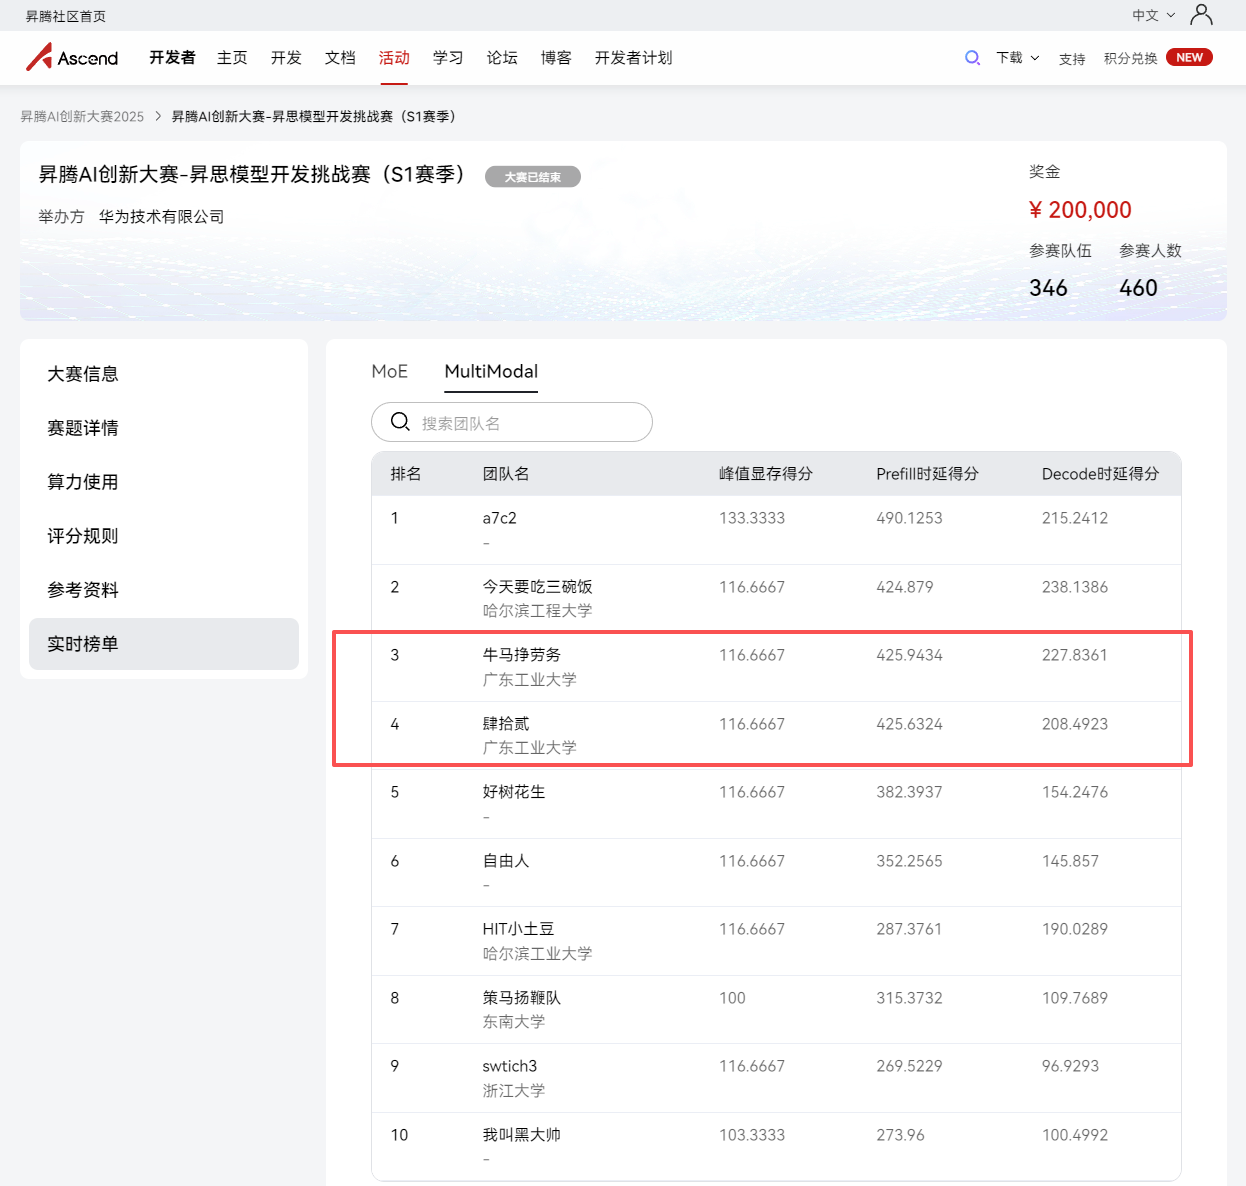Open the 开发者计划 menu item
The height and width of the screenshot is (1186, 1246).
tap(633, 58)
